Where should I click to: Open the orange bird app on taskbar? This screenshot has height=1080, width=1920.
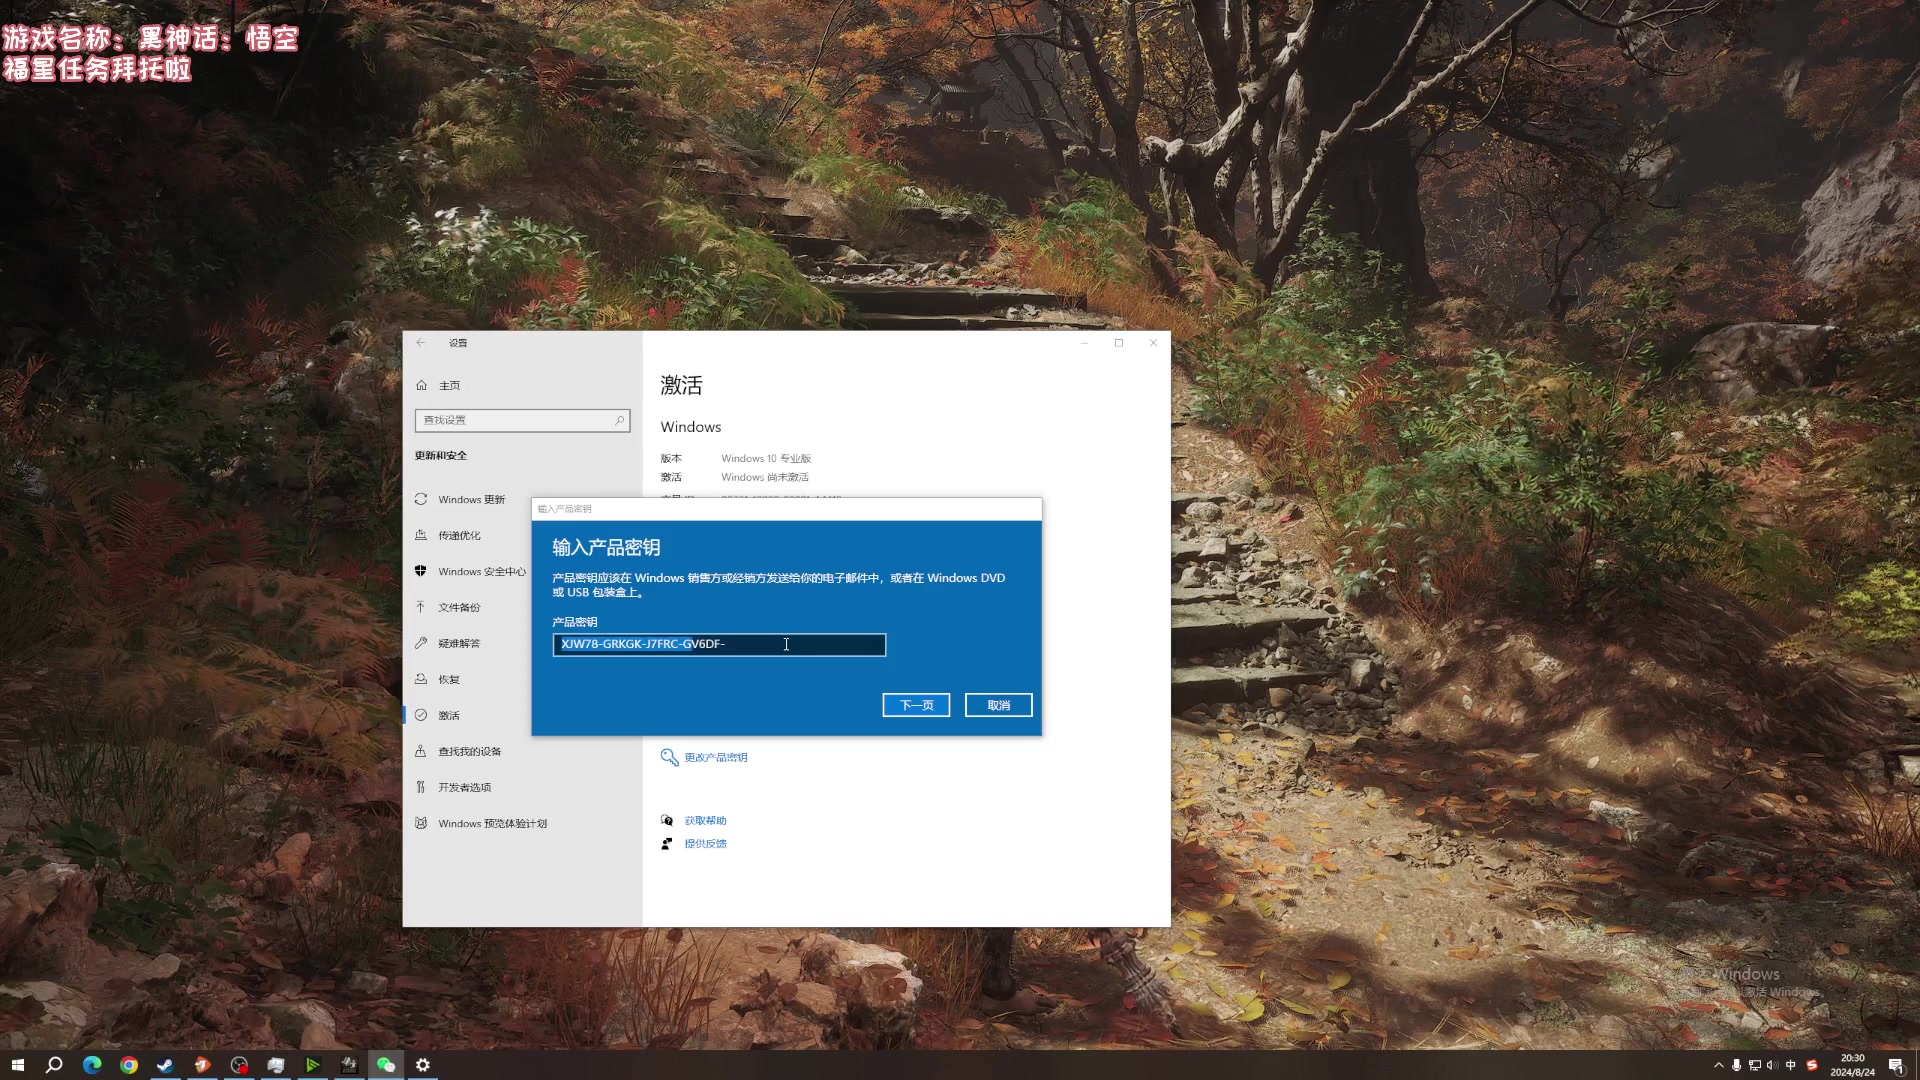click(202, 1065)
